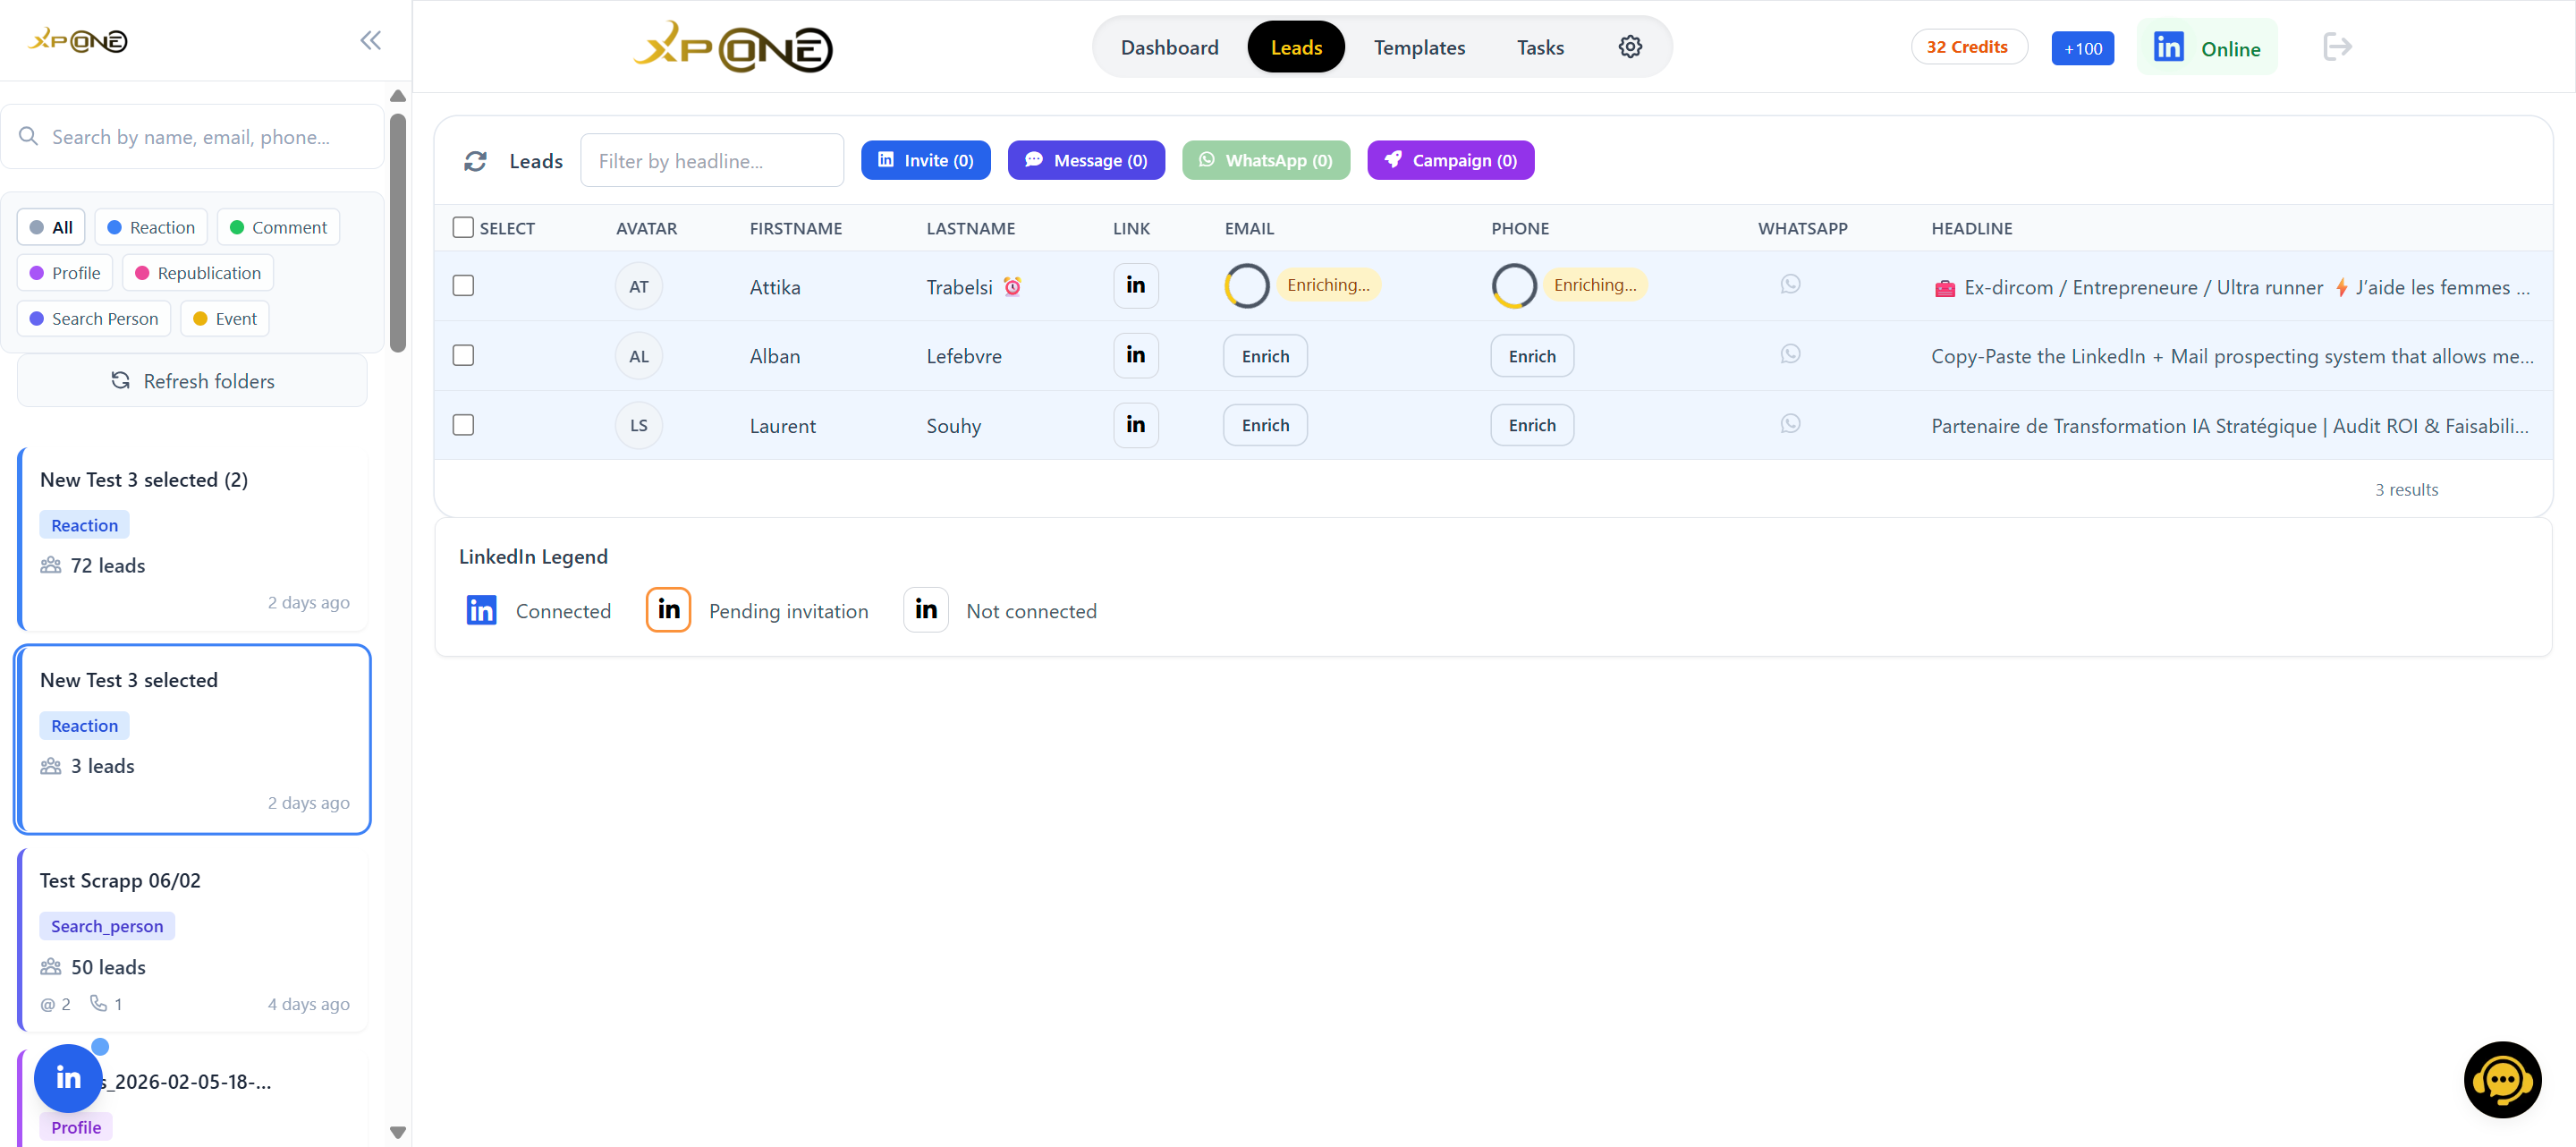Image resolution: width=2576 pixels, height=1147 pixels.
Task: Click Refresh folders button
Action: pyautogui.click(x=192, y=381)
